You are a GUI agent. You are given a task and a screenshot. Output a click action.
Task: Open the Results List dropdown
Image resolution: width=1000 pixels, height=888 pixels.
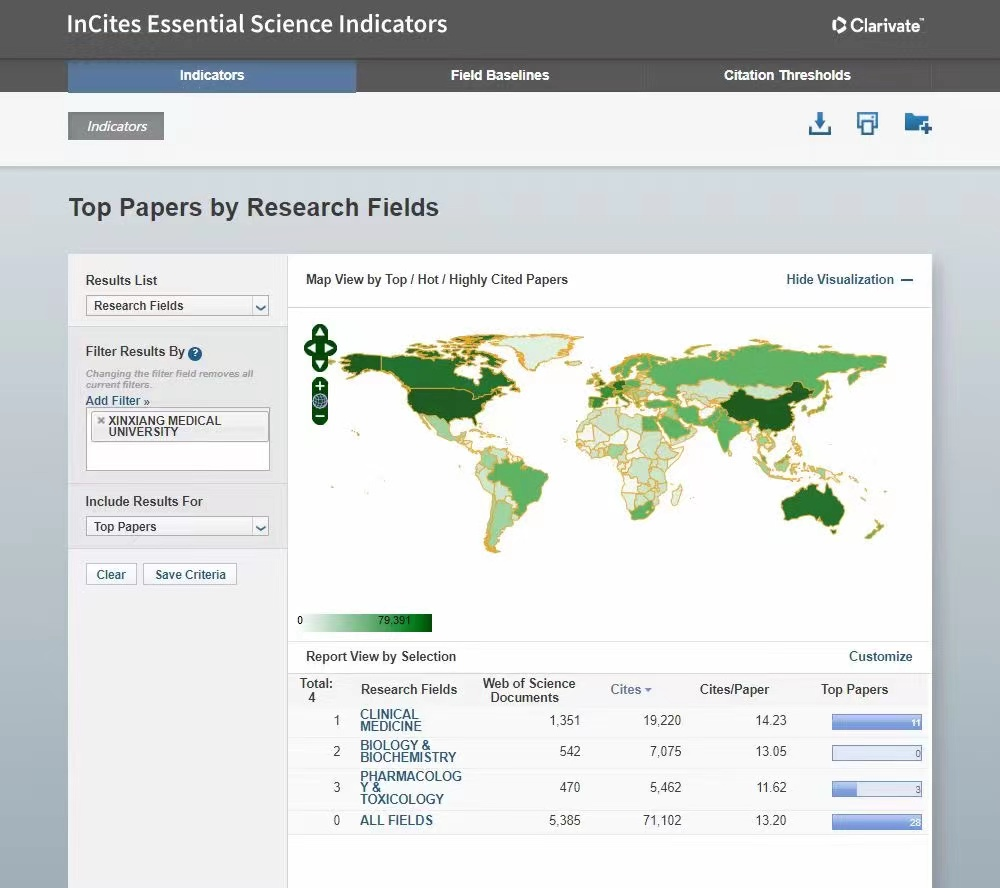177,306
